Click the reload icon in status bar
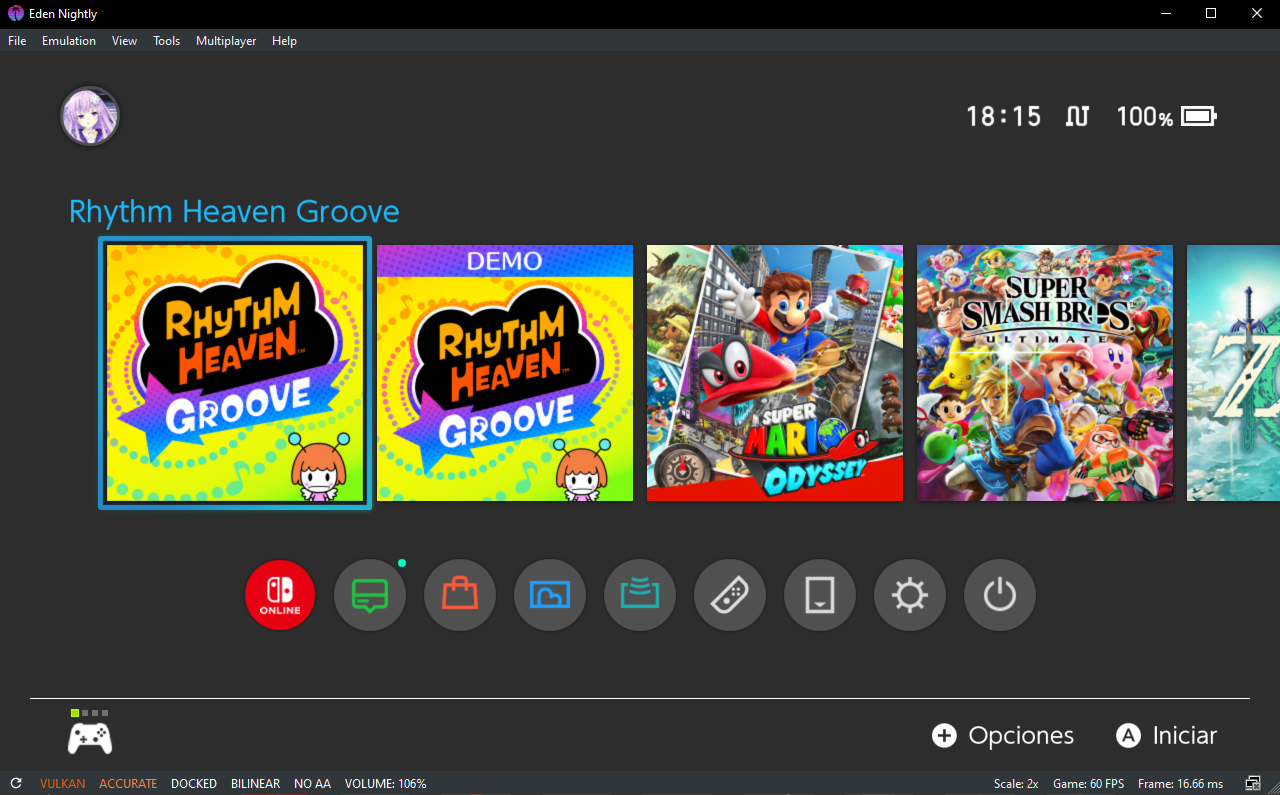1280x795 pixels. point(16,784)
